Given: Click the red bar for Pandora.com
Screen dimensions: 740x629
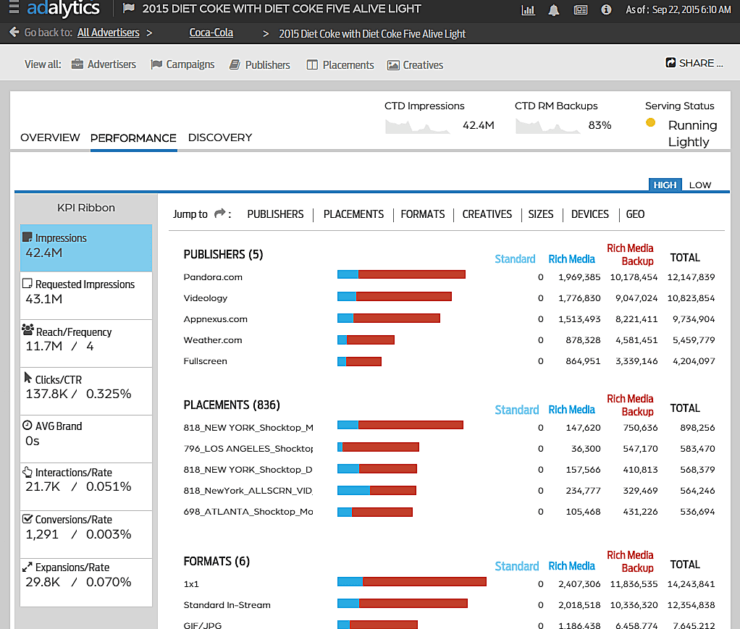Looking at the screenshot, I should [411, 274].
